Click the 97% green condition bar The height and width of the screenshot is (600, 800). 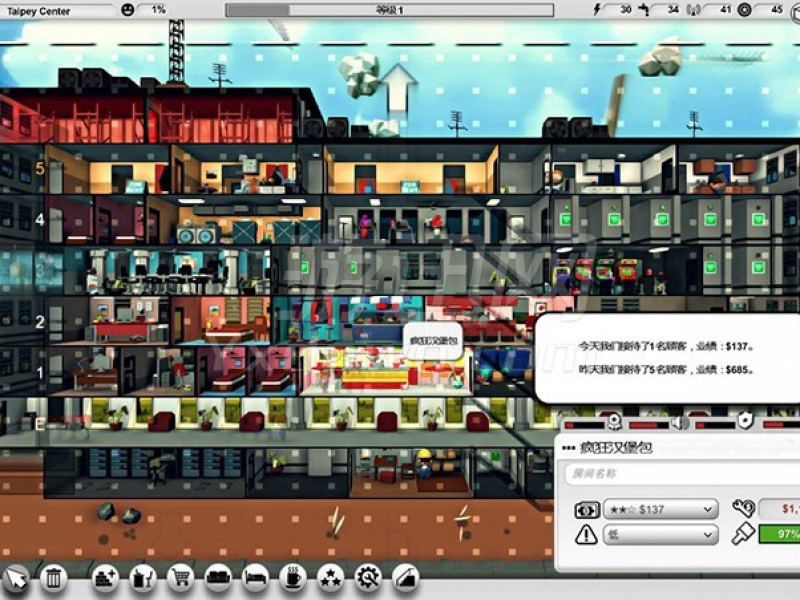pyautogui.click(x=780, y=535)
